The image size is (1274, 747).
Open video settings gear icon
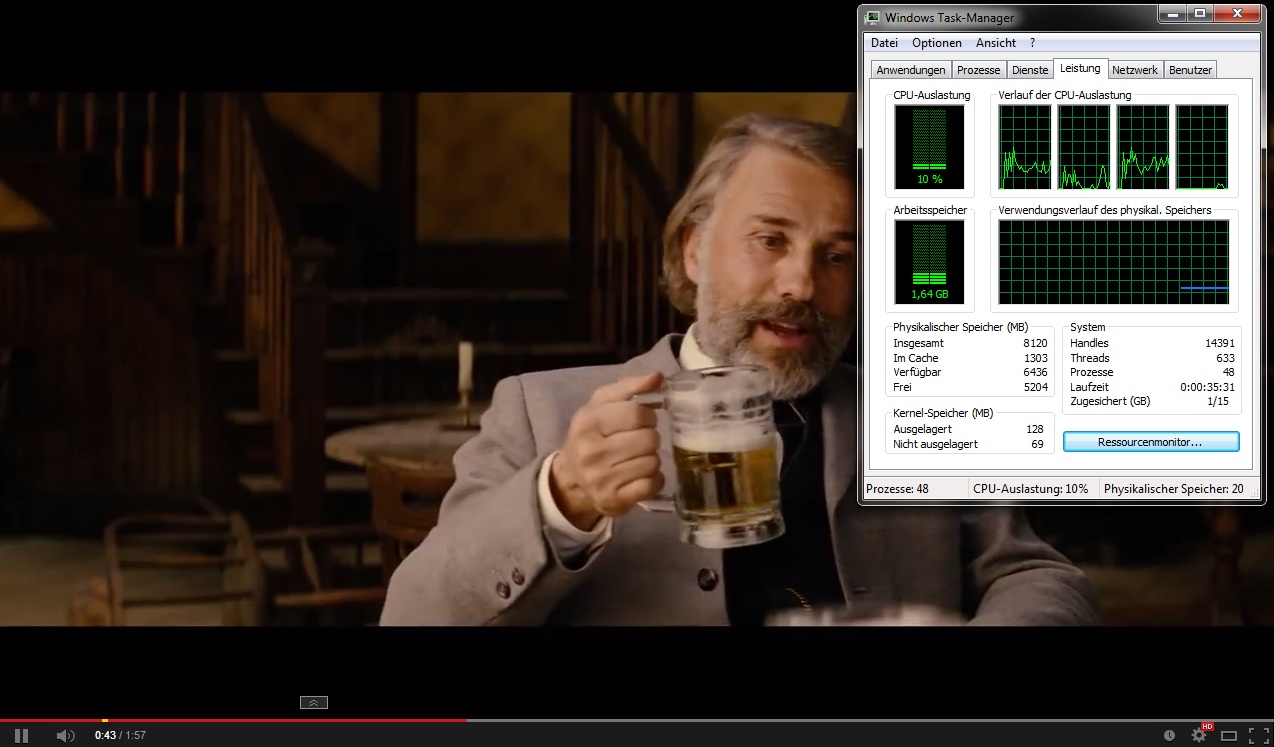tap(1199, 735)
